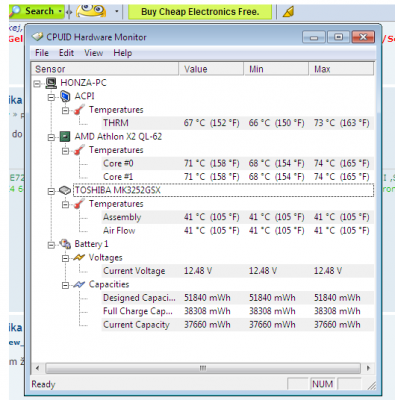Image resolution: width=395 pixels, height=400 pixels.
Task: Select the Assembly temperature row
Action: 238,217
